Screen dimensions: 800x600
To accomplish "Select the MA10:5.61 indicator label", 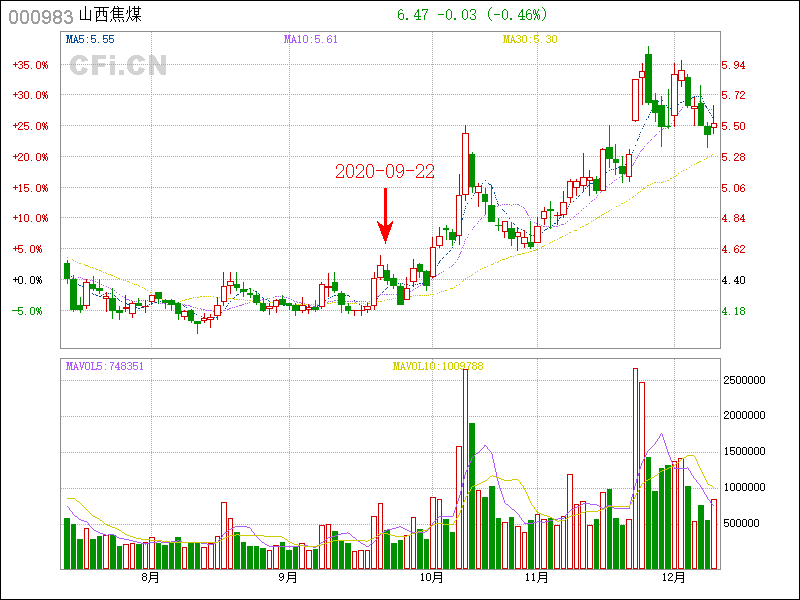I will 310,39.
